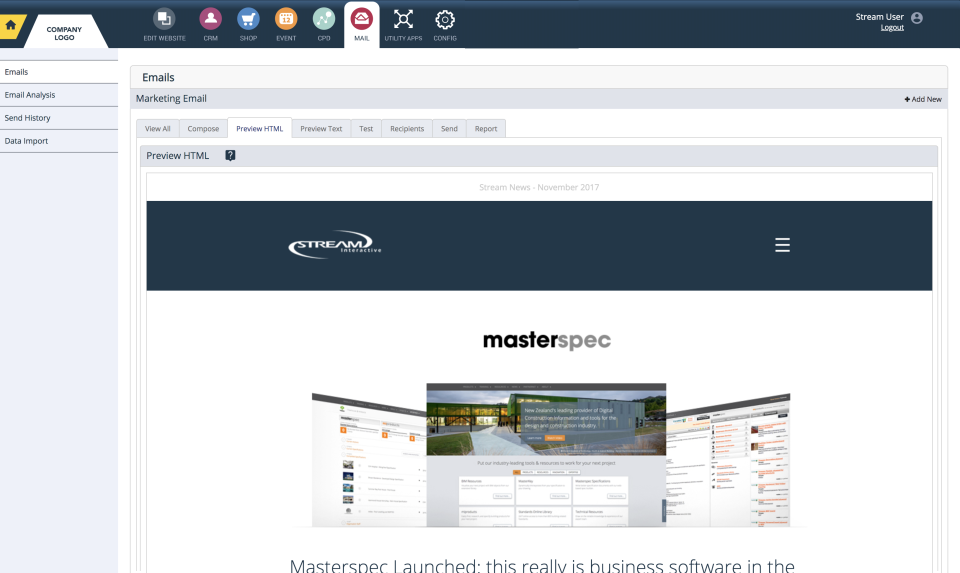Click the 'Stream User' name text
960x573 pixels.
879,17
